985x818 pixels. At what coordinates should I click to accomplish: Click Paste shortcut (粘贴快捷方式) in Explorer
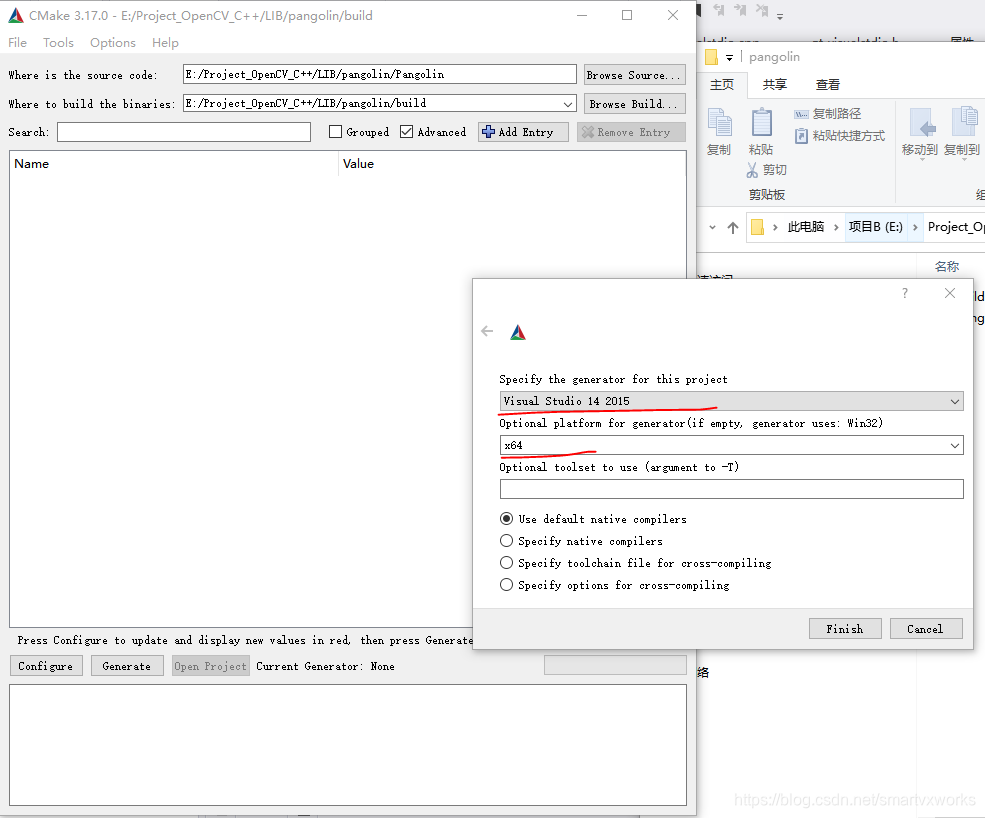pos(840,136)
